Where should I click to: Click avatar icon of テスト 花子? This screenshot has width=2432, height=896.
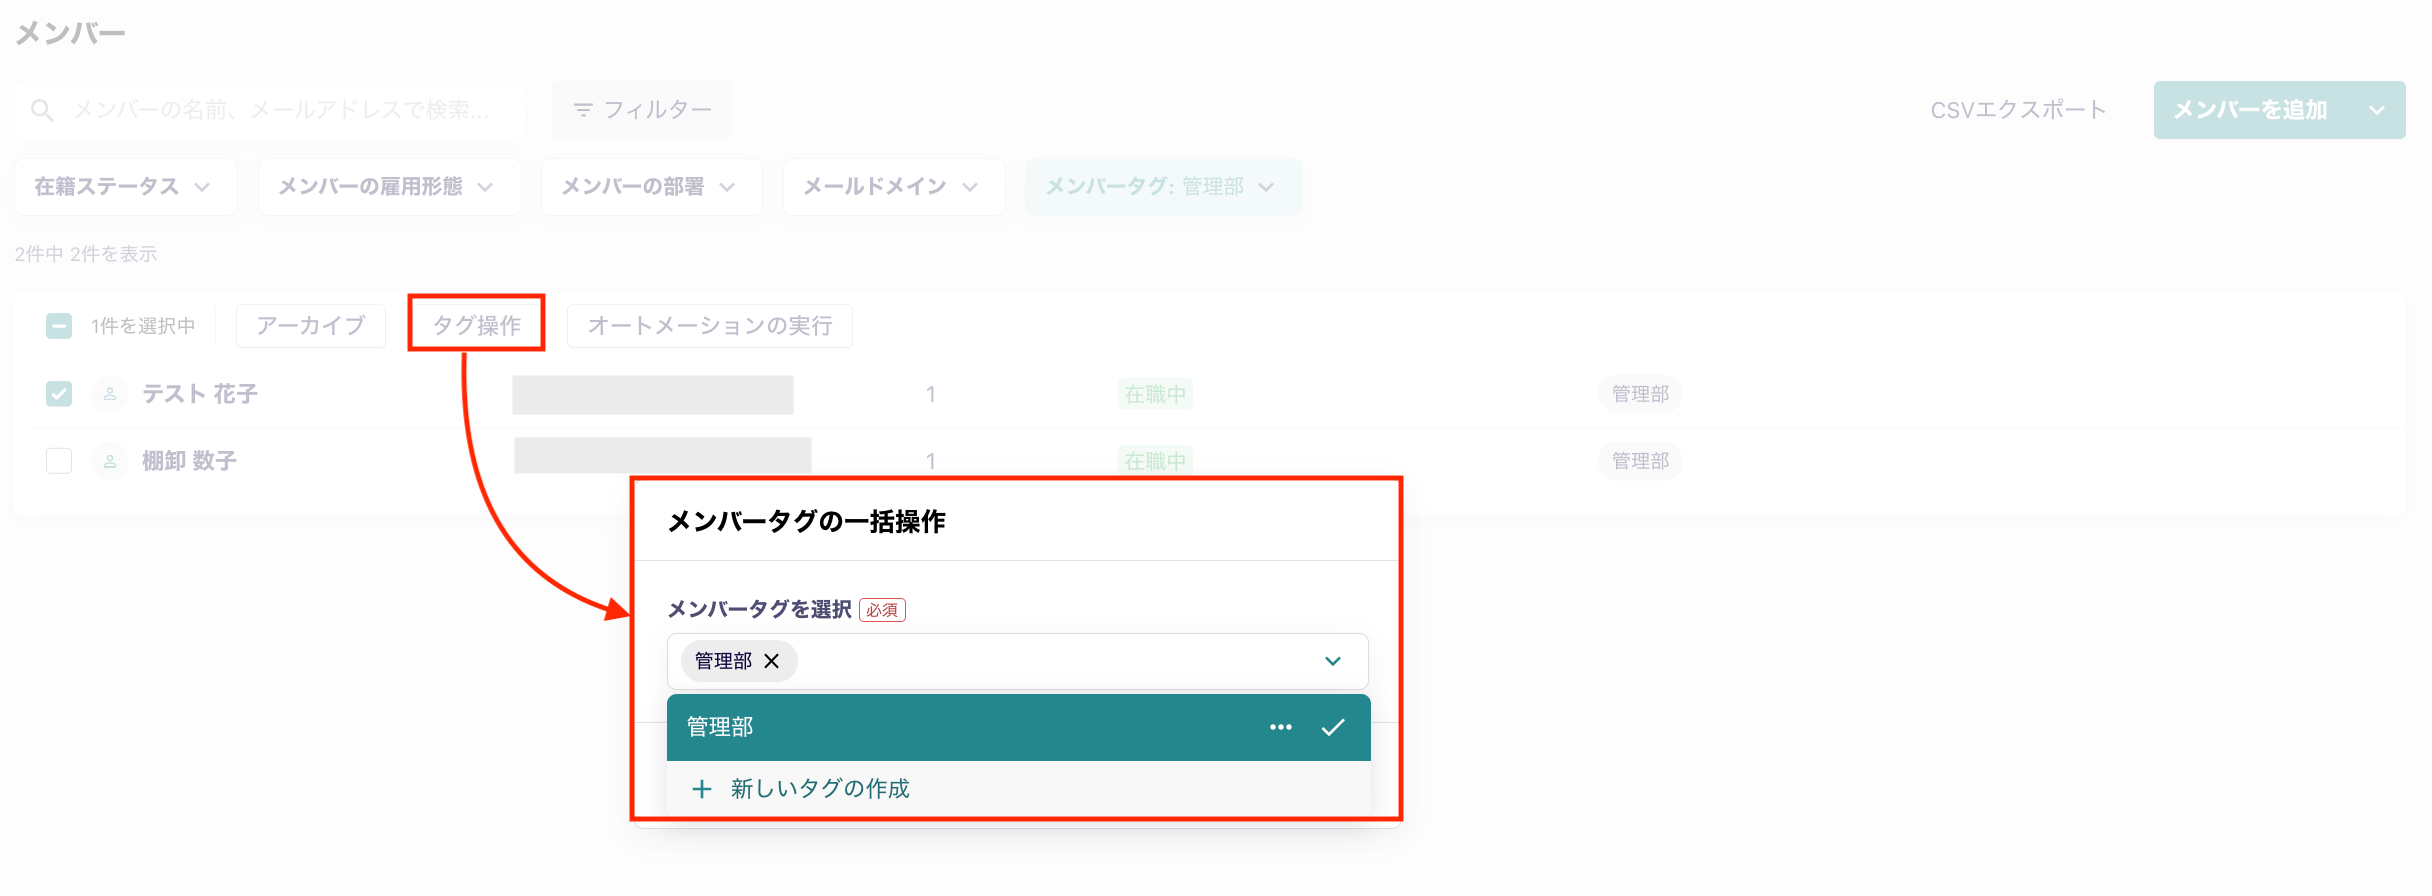(x=110, y=394)
